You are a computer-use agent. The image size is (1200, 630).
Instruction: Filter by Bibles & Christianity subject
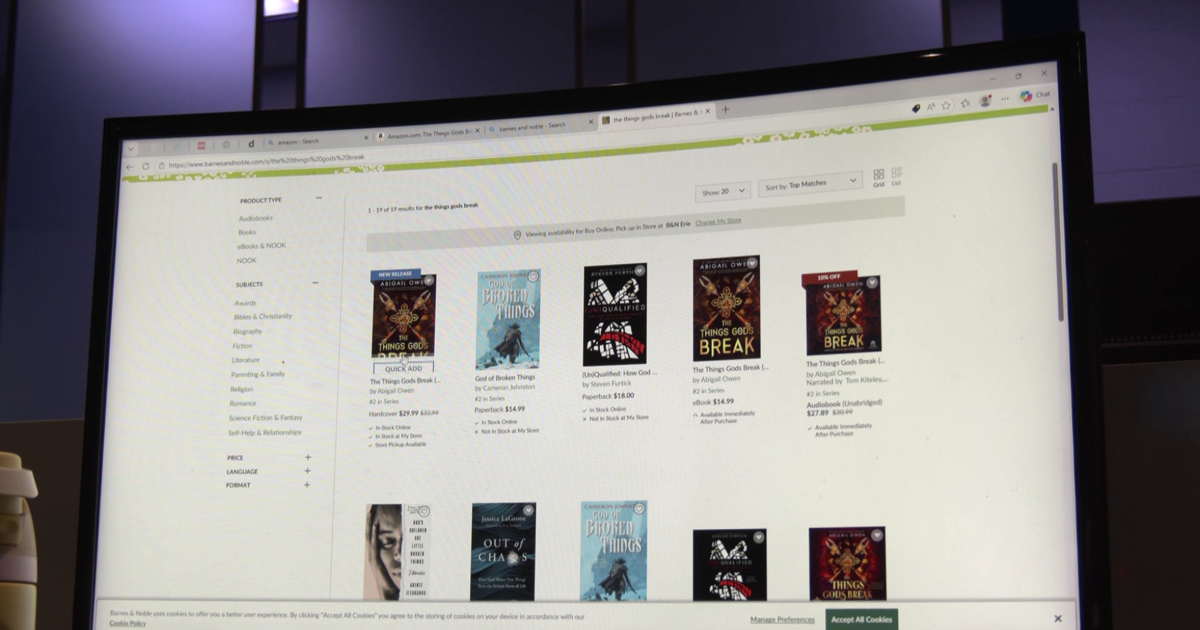[x=263, y=317]
